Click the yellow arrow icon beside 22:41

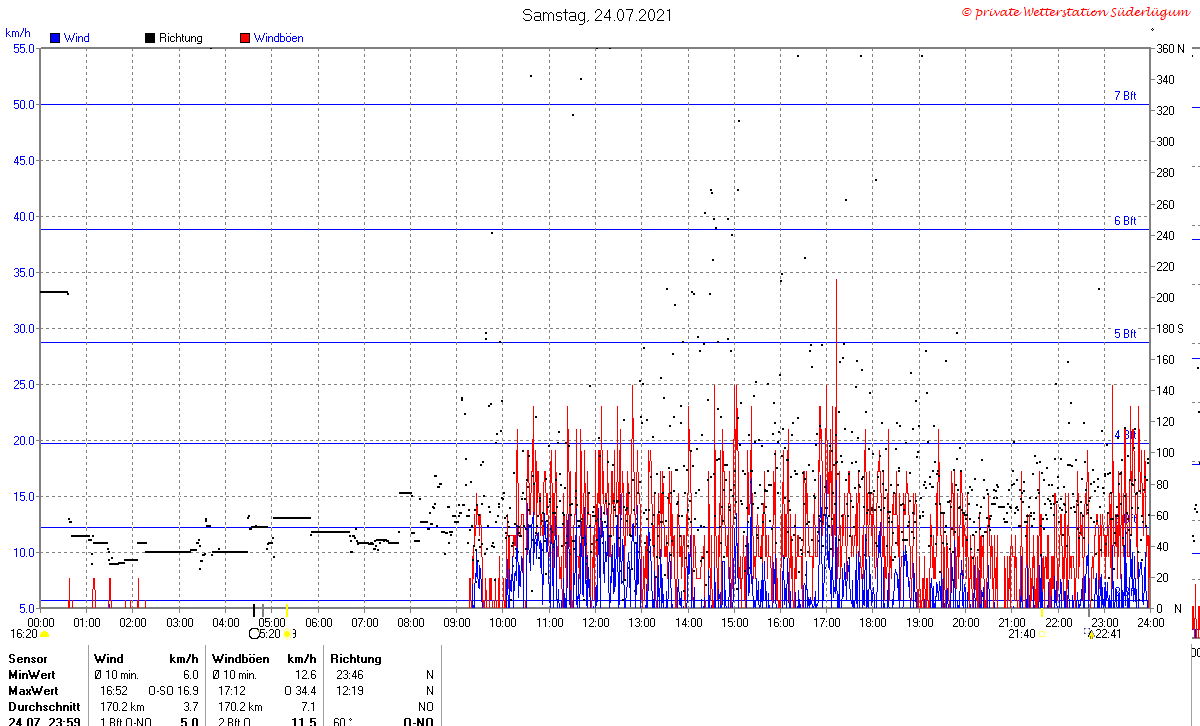tap(1091, 634)
